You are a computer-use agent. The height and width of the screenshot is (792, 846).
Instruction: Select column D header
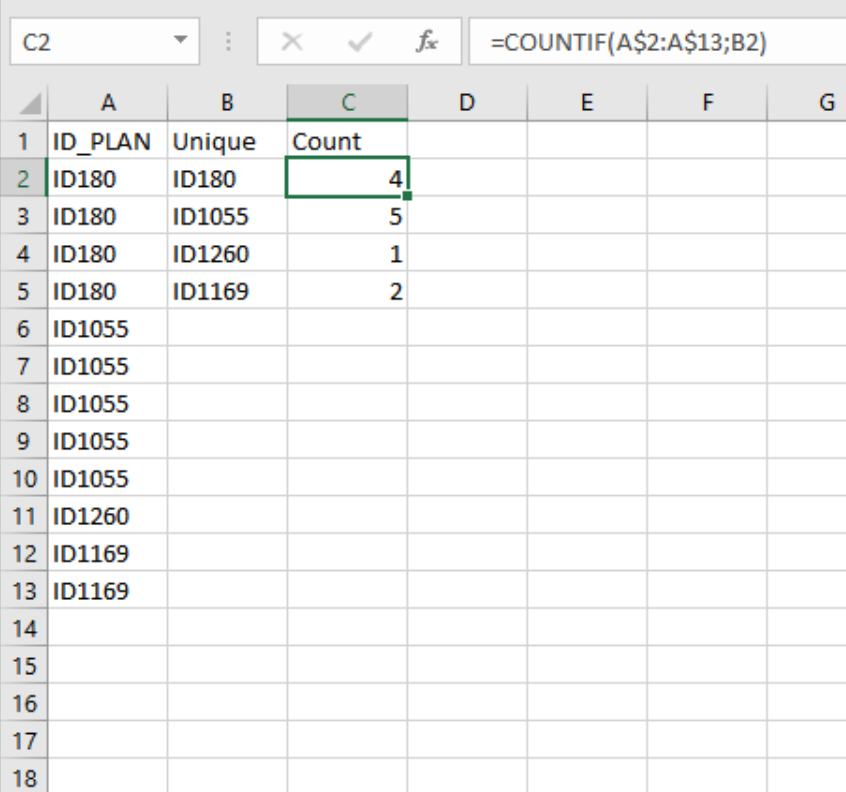pyautogui.click(x=467, y=102)
